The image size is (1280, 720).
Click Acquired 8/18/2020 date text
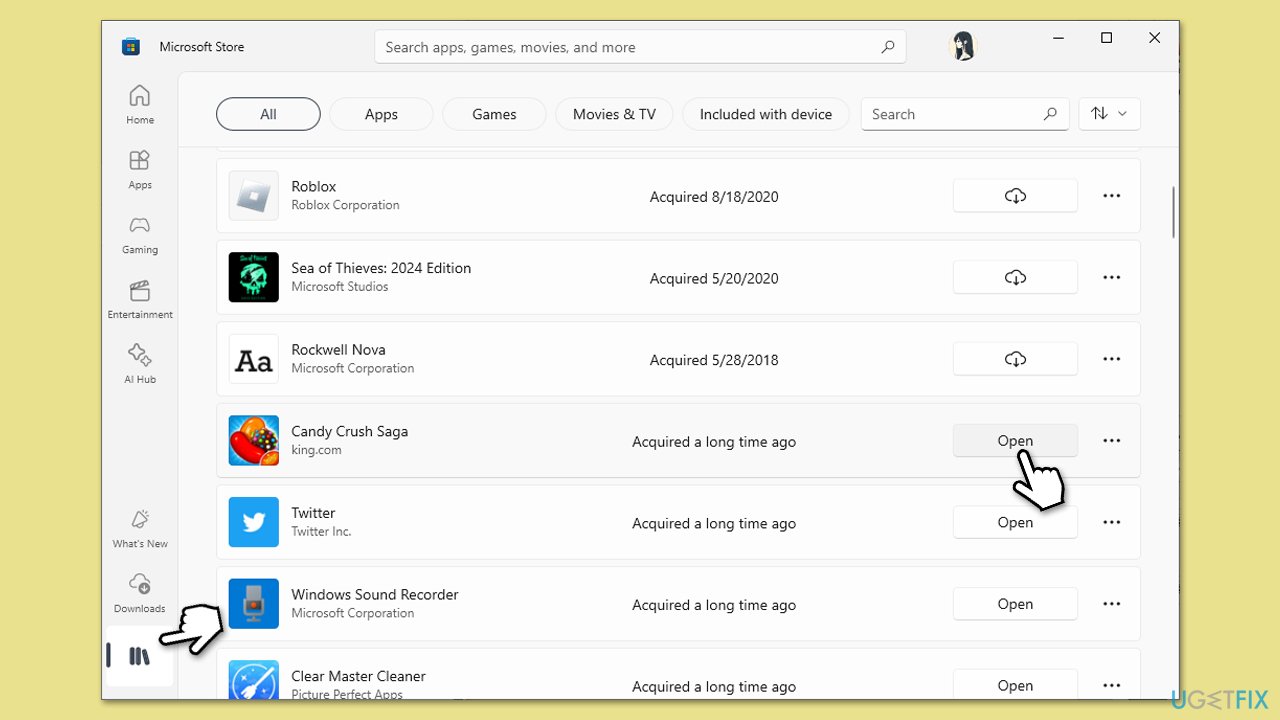click(x=714, y=197)
